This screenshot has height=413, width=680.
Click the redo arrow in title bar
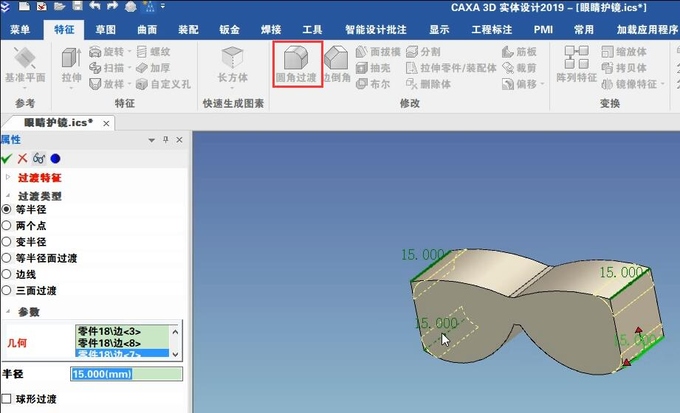pyautogui.click(x=112, y=6)
